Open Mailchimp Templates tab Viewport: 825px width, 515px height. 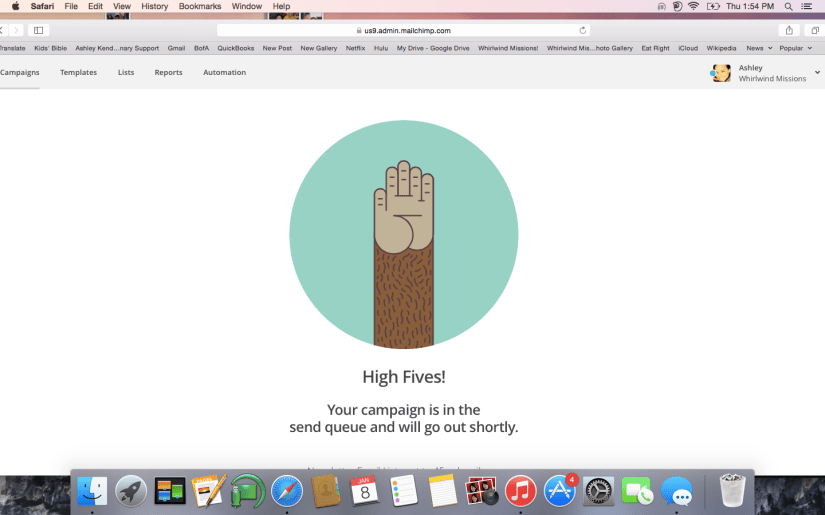point(78,73)
